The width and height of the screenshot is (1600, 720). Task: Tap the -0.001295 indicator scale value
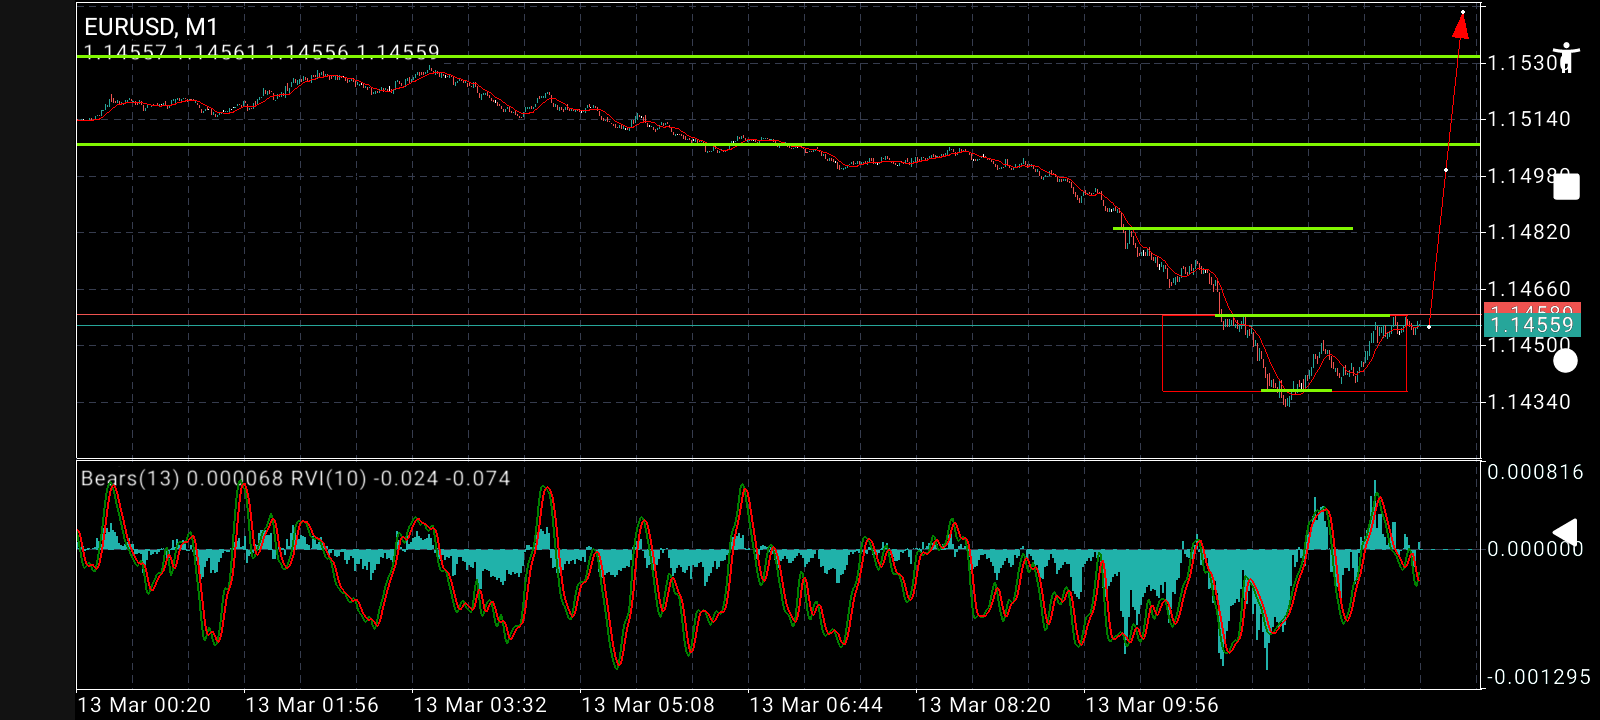[x=1538, y=677]
